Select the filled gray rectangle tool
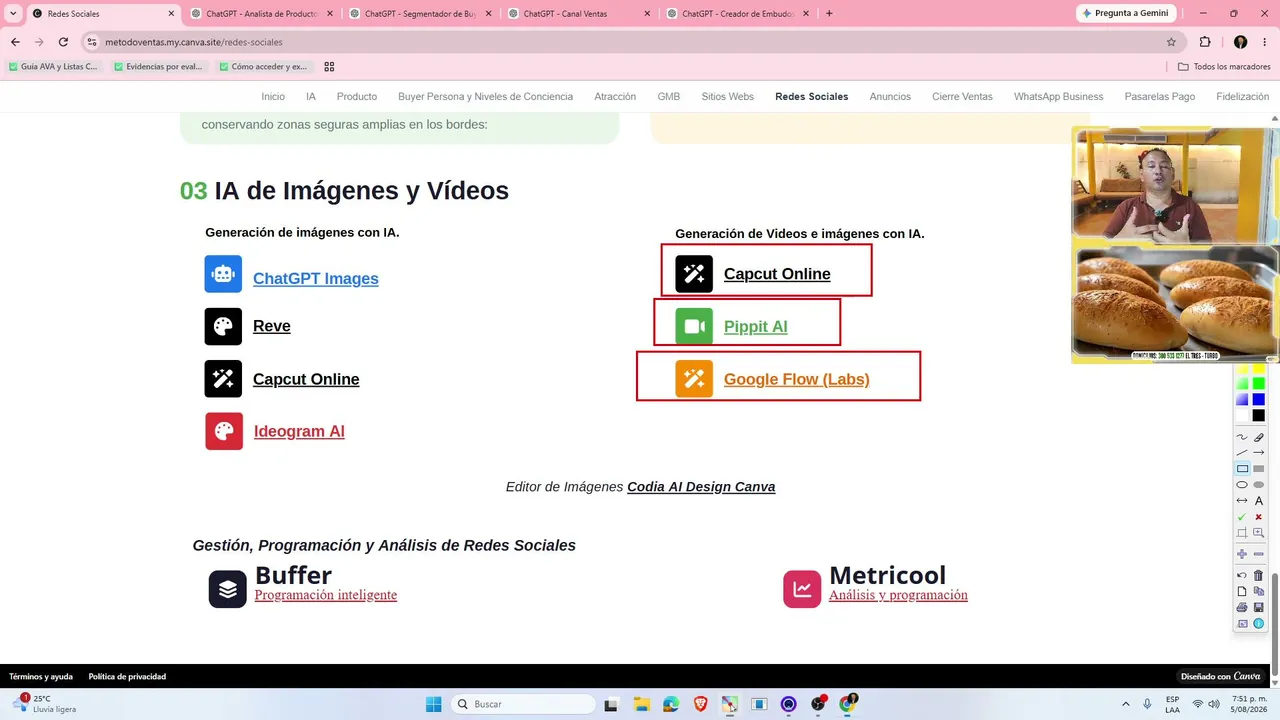 click(x=1259, y=469)
